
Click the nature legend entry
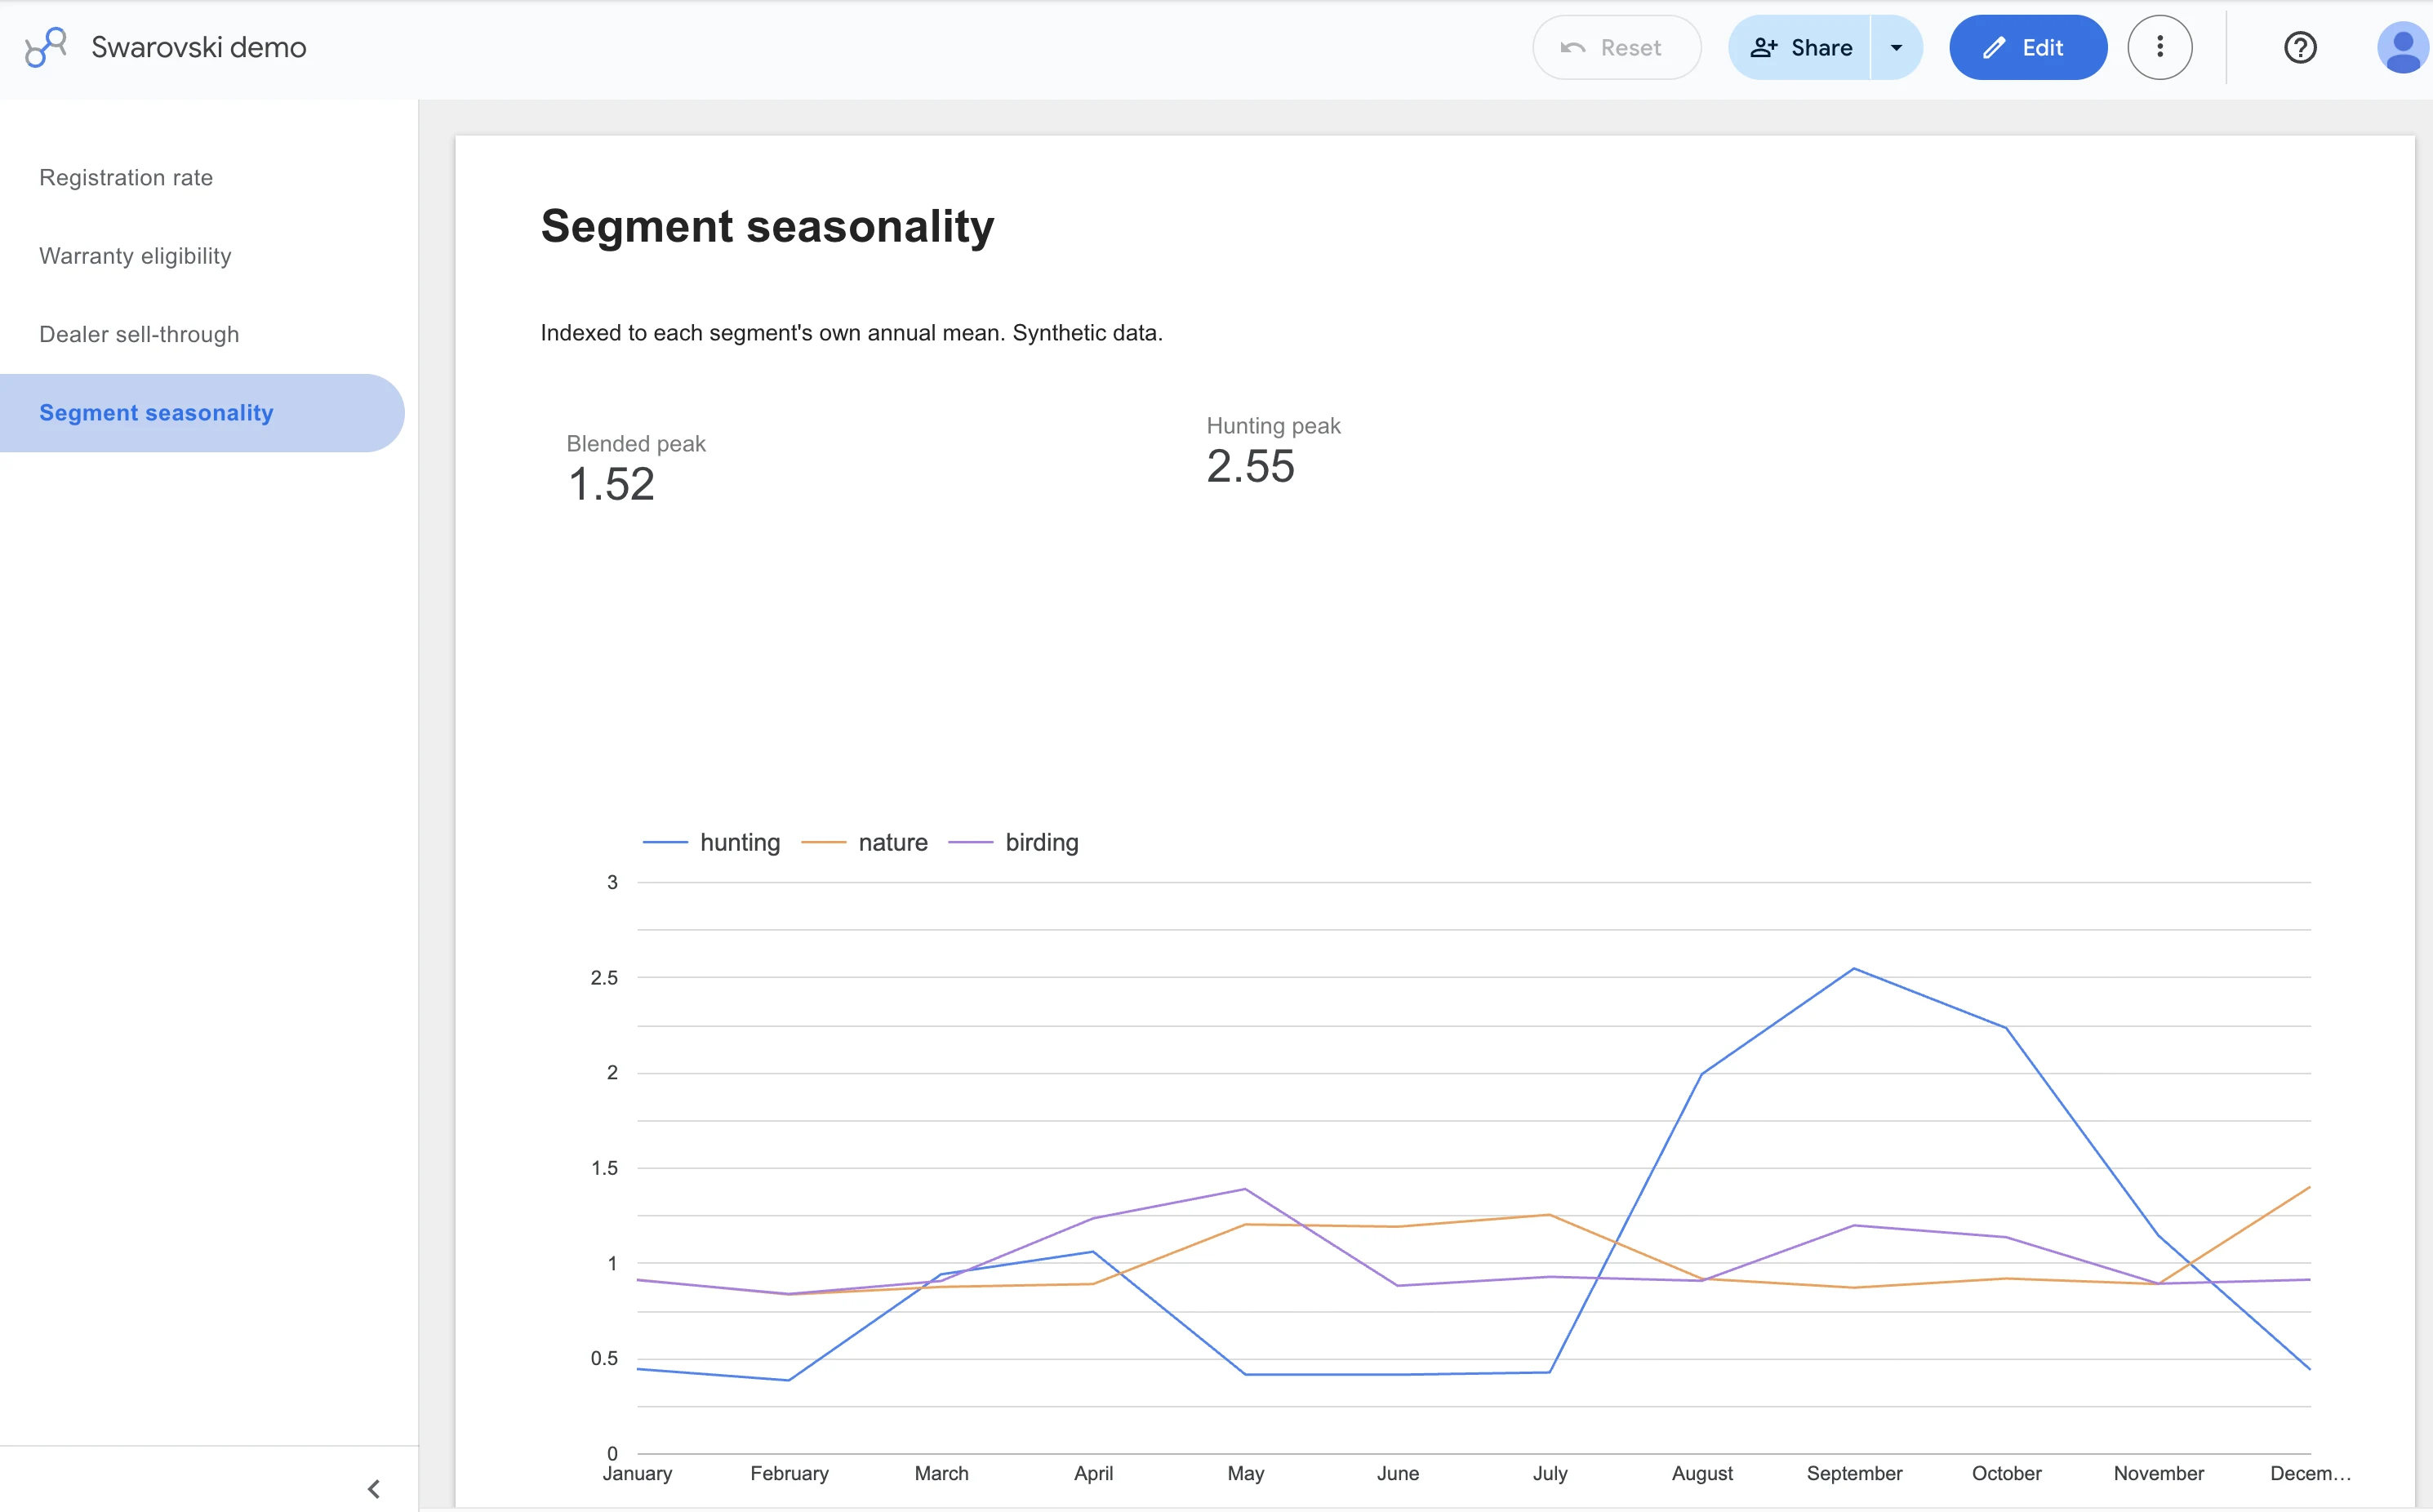[864, 842]
